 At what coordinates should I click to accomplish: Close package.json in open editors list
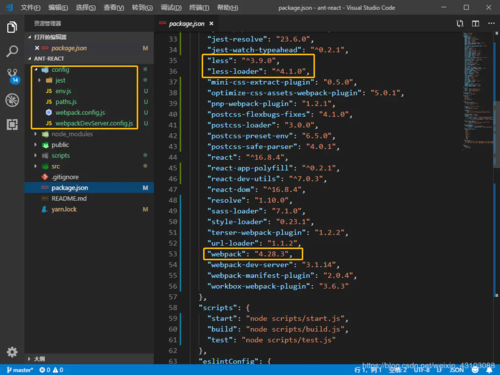37,48
